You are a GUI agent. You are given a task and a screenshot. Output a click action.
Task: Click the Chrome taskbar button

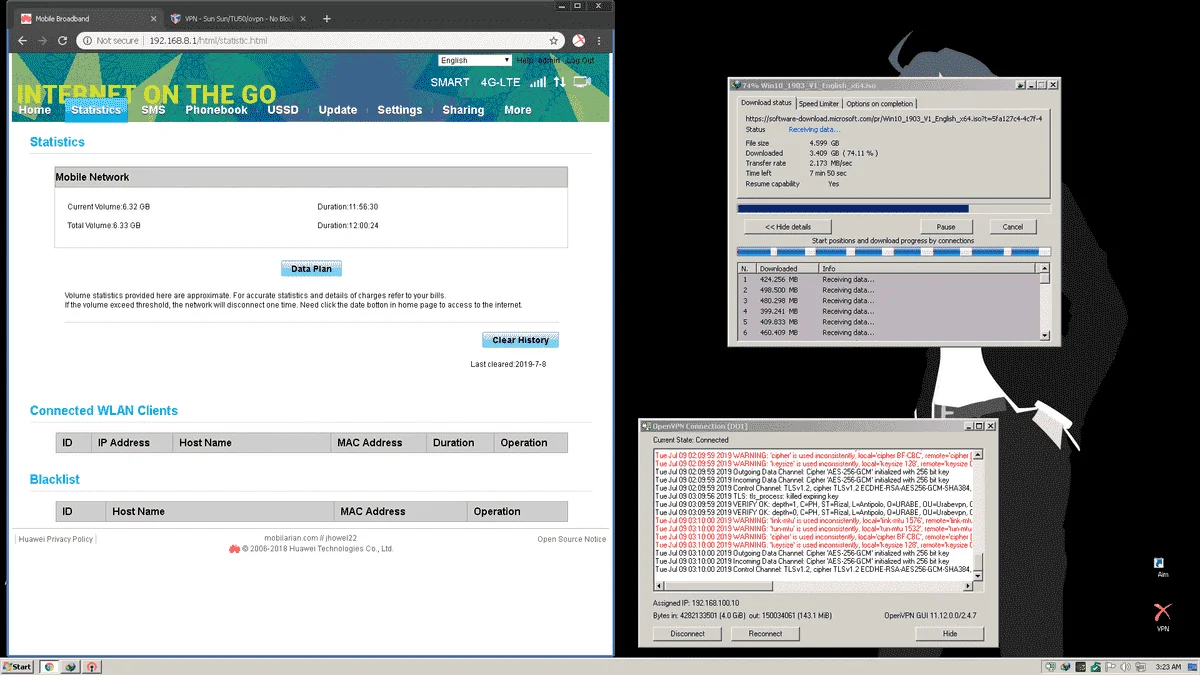pos(48,666)
